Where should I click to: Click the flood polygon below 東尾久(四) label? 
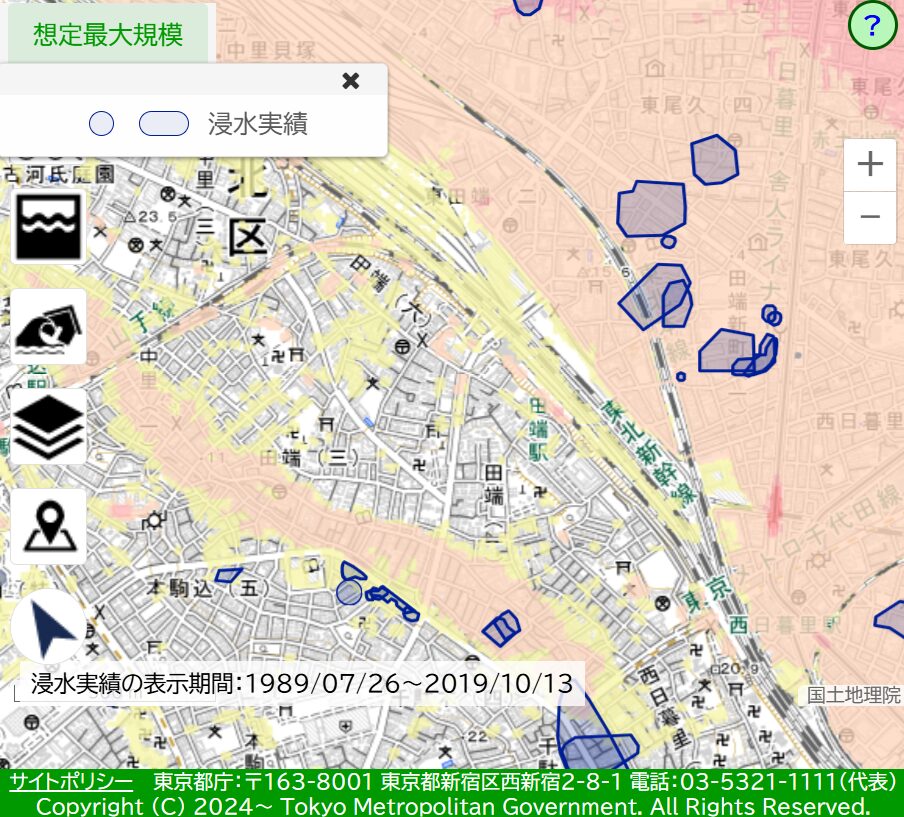[x=714, y=160]
